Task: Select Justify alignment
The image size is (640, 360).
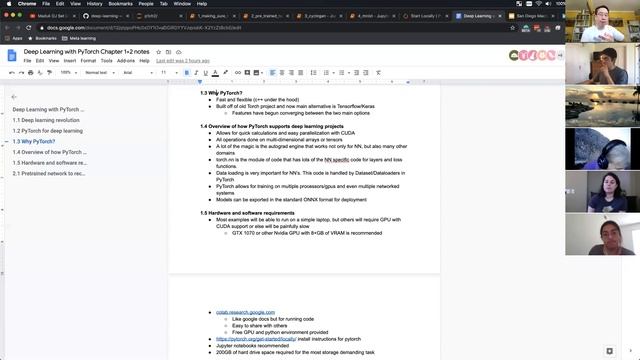Action: coord(301,73)
